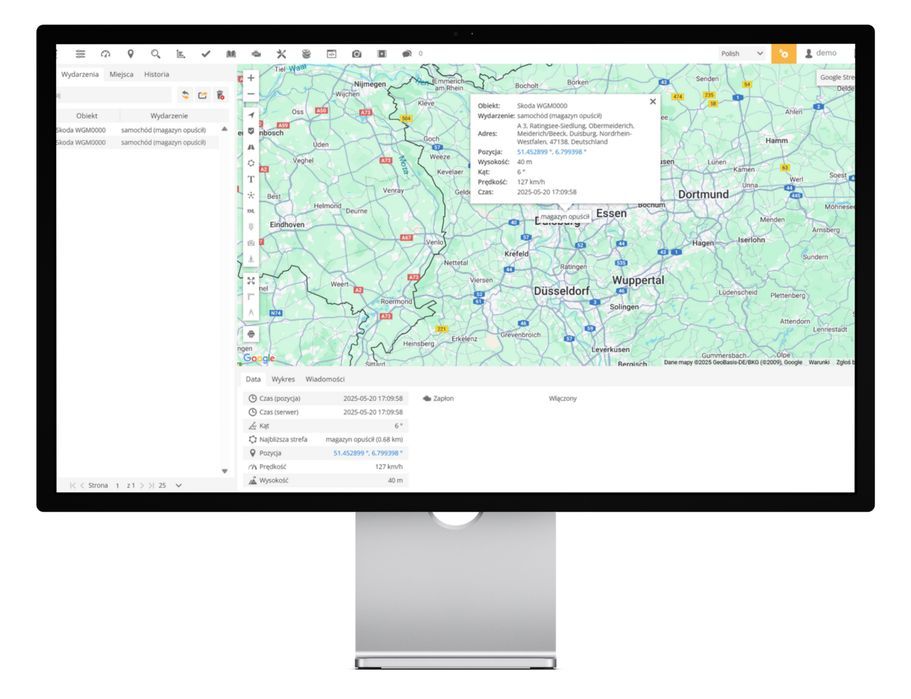
Task: Zoom in the map with plus
Action: pos(251,78)
